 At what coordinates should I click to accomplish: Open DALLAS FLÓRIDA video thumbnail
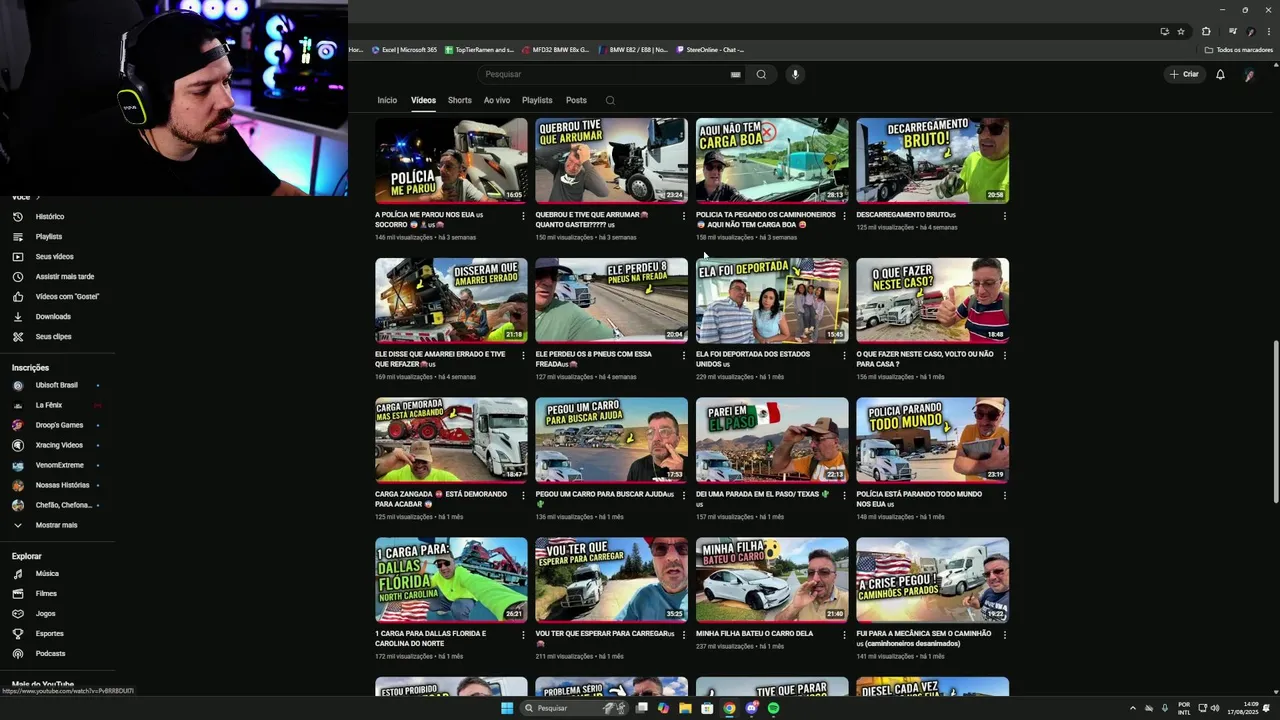point(451,580)
